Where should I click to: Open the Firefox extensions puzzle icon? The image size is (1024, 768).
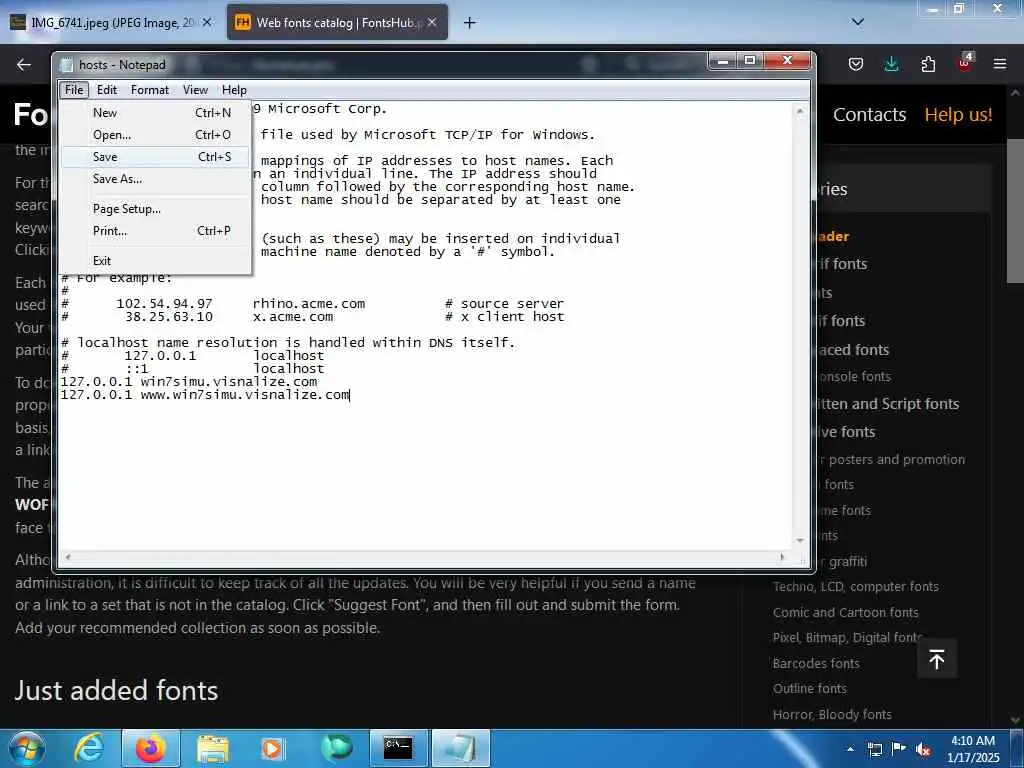pyautogui.click(x=928, y=64)
